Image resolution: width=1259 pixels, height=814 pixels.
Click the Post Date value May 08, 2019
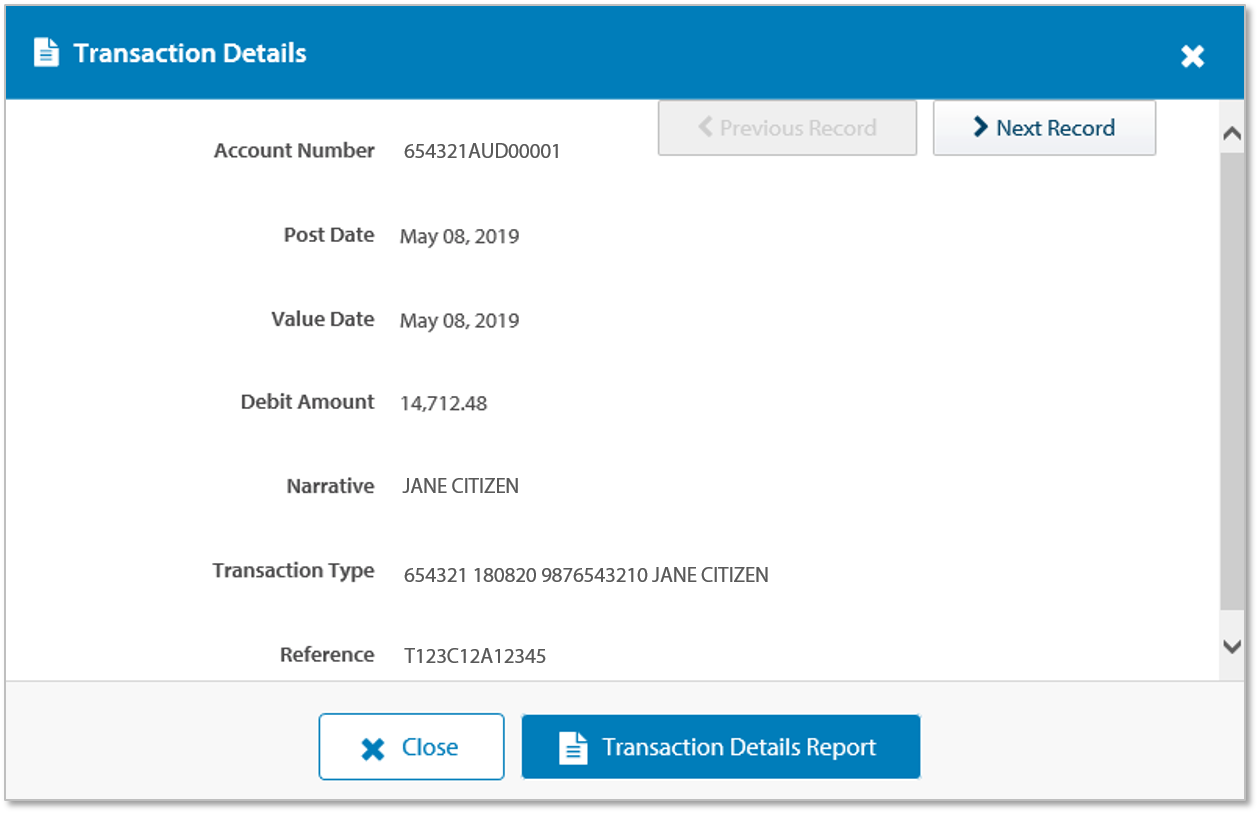pyautogui.click(x=459, y=236)
